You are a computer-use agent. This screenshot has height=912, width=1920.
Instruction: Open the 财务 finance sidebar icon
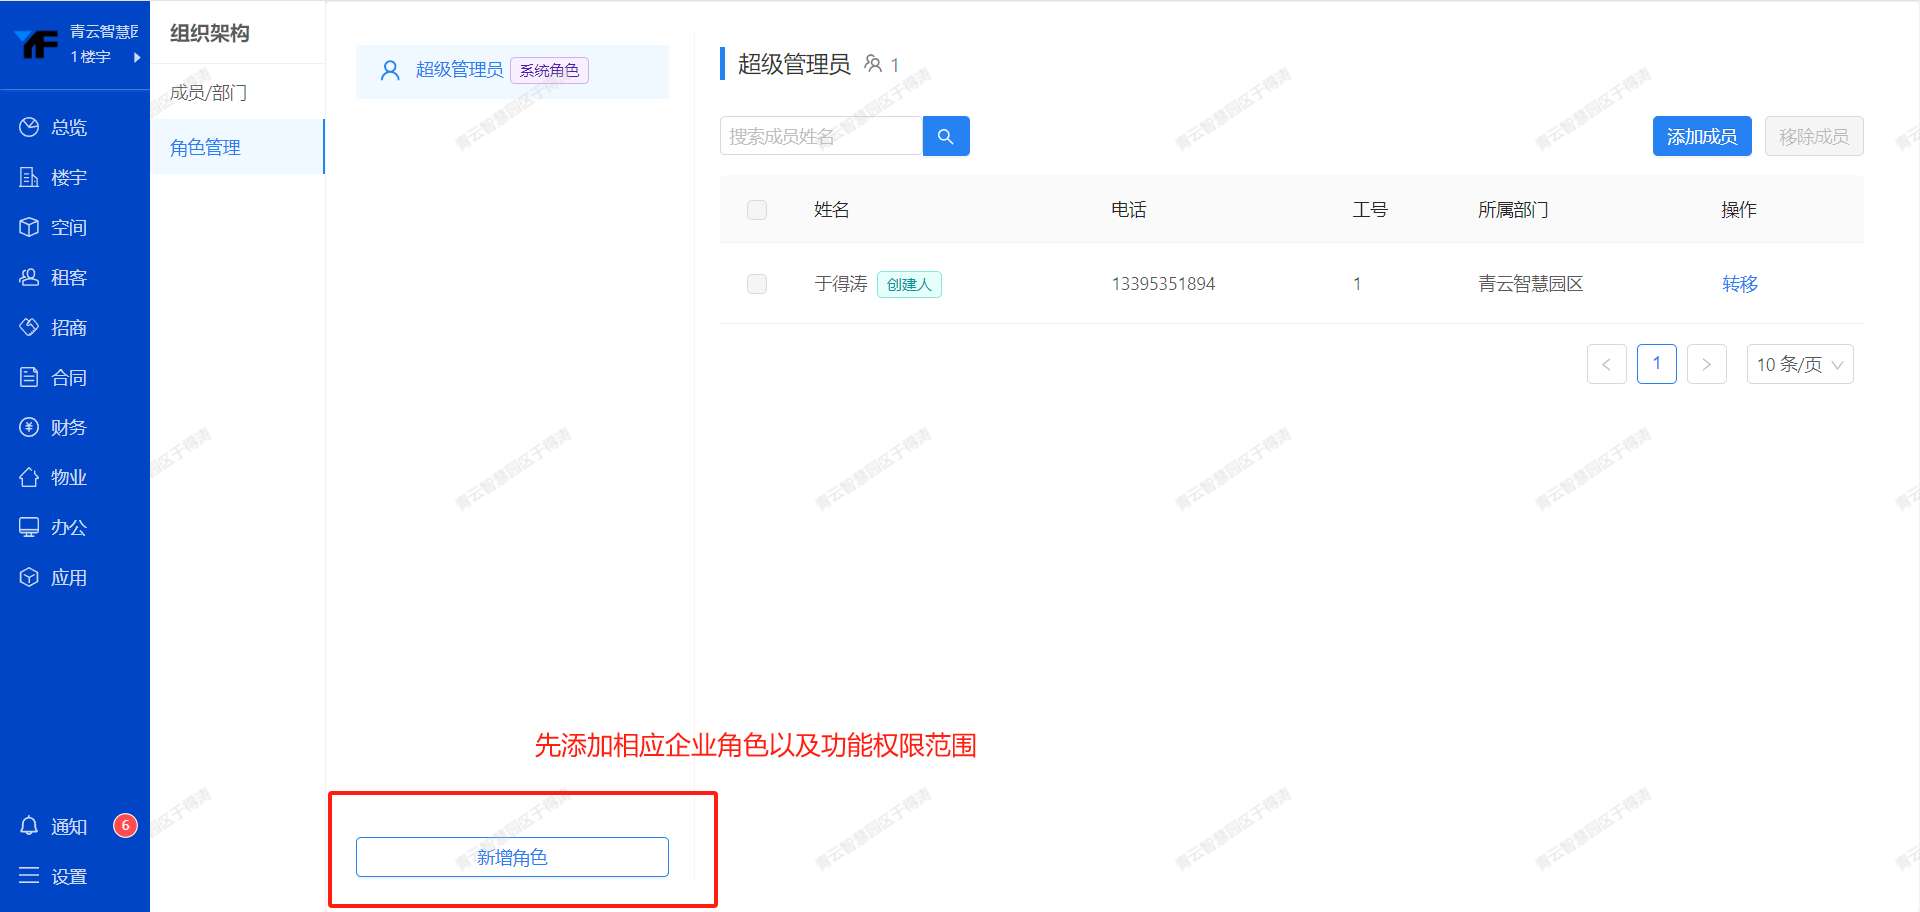tap(29, 427)
